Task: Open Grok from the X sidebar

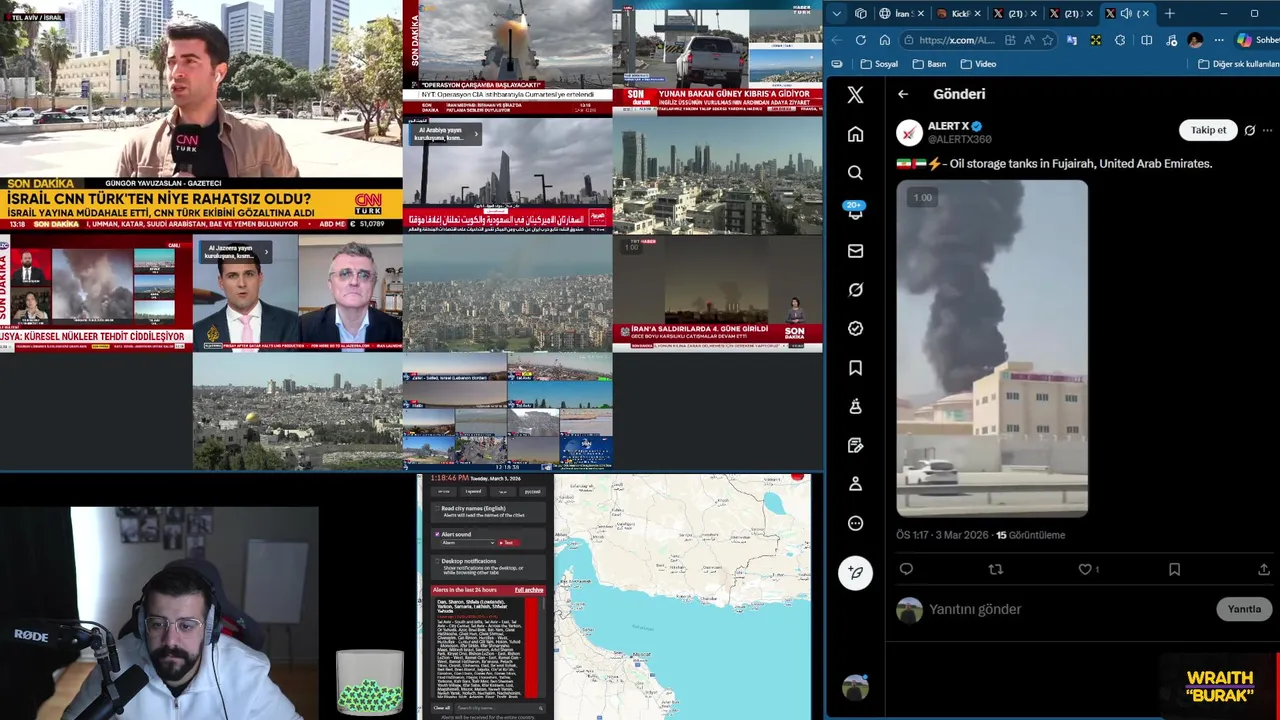Action: click(855, 290)
